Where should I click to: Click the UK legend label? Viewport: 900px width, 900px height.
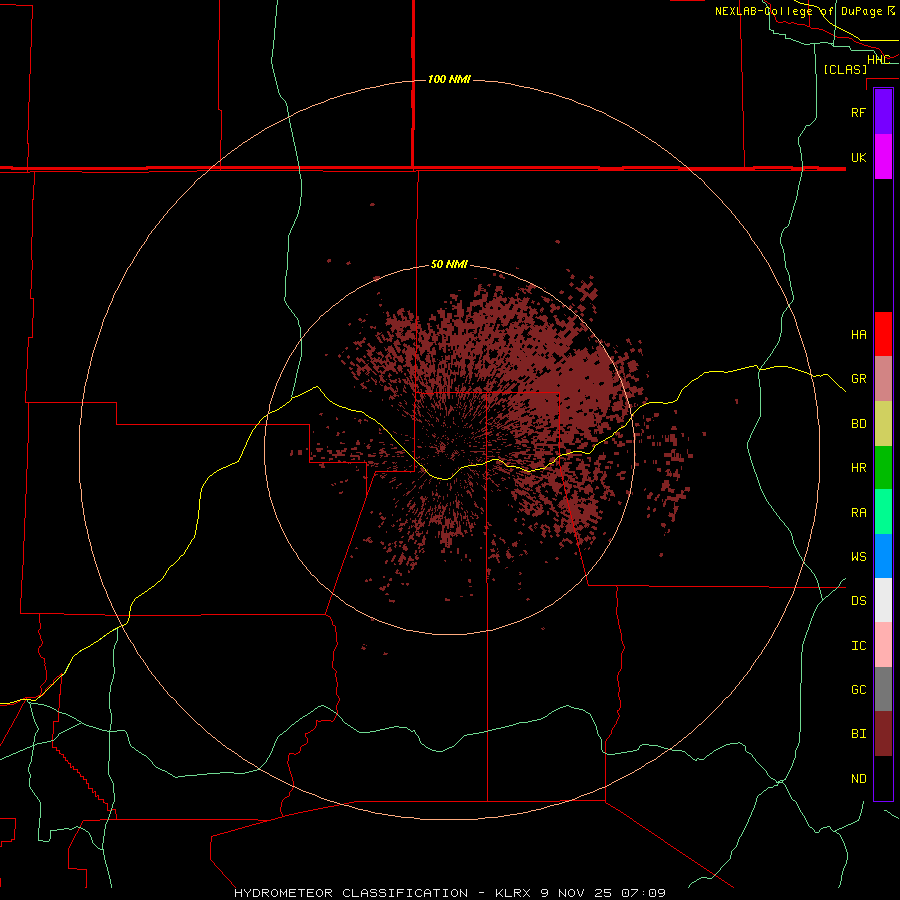pyautogui.click(x=858, y=157)
